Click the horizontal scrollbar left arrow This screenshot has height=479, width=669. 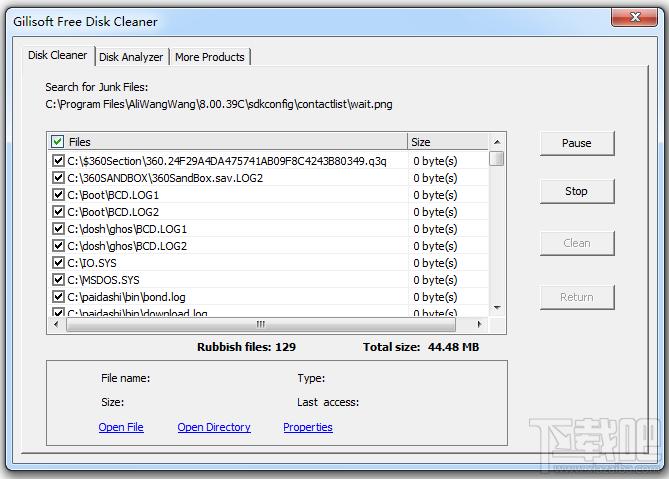[x=56, y=324]
